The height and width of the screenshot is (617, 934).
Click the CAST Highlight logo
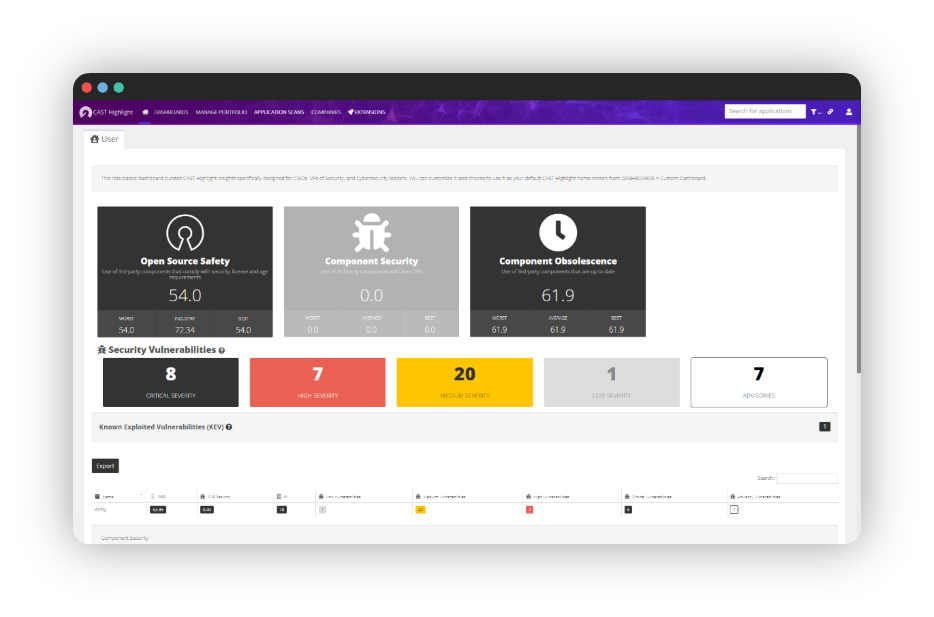[105, 112]
